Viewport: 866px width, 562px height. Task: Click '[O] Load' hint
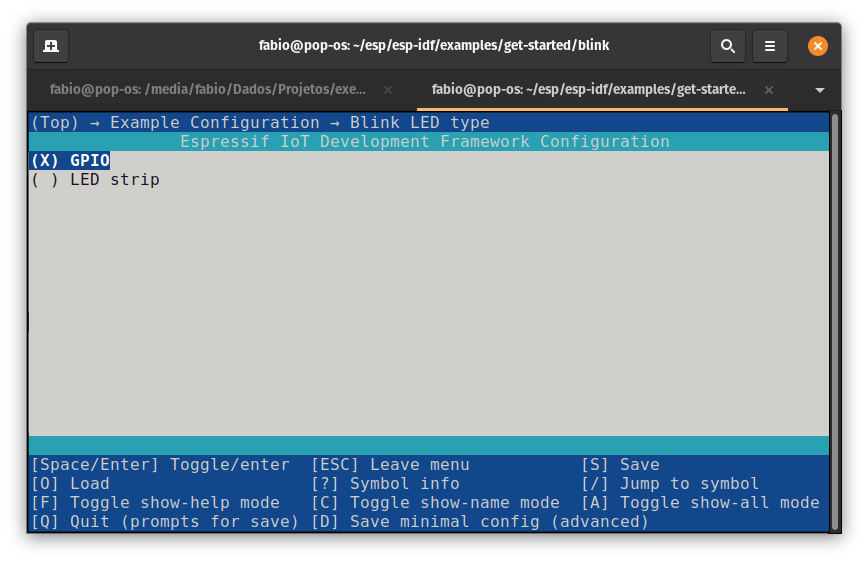pyautogui.click(x=70, y=484)
